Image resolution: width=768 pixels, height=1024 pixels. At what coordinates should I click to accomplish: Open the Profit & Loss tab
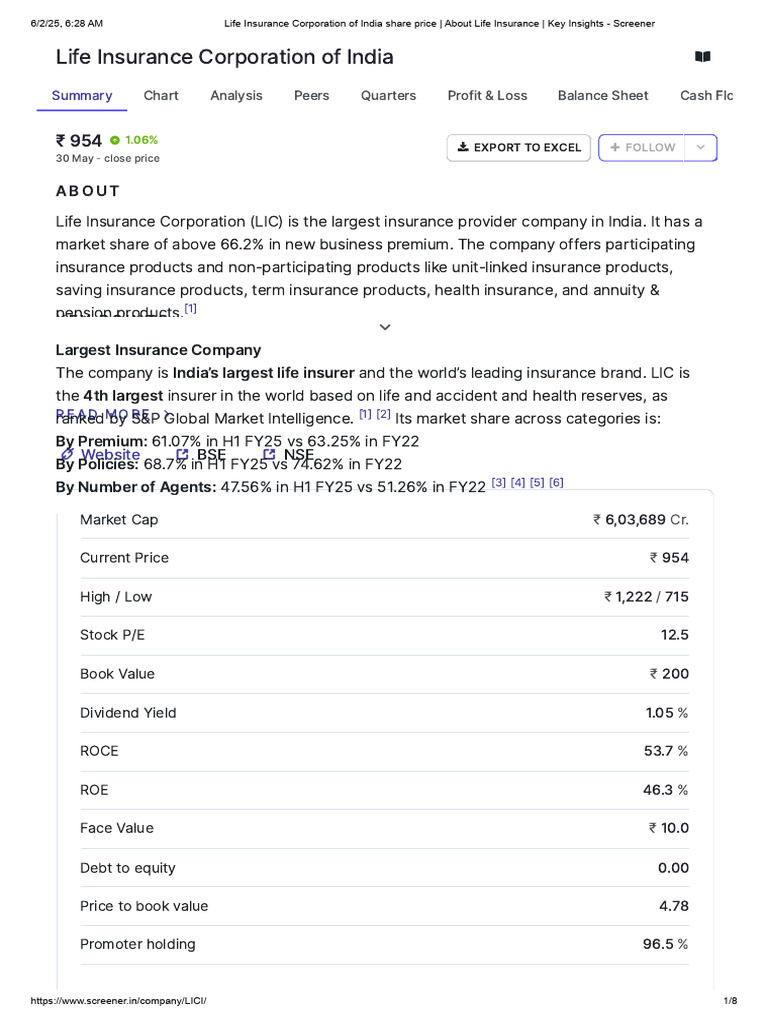coord(487,95)
